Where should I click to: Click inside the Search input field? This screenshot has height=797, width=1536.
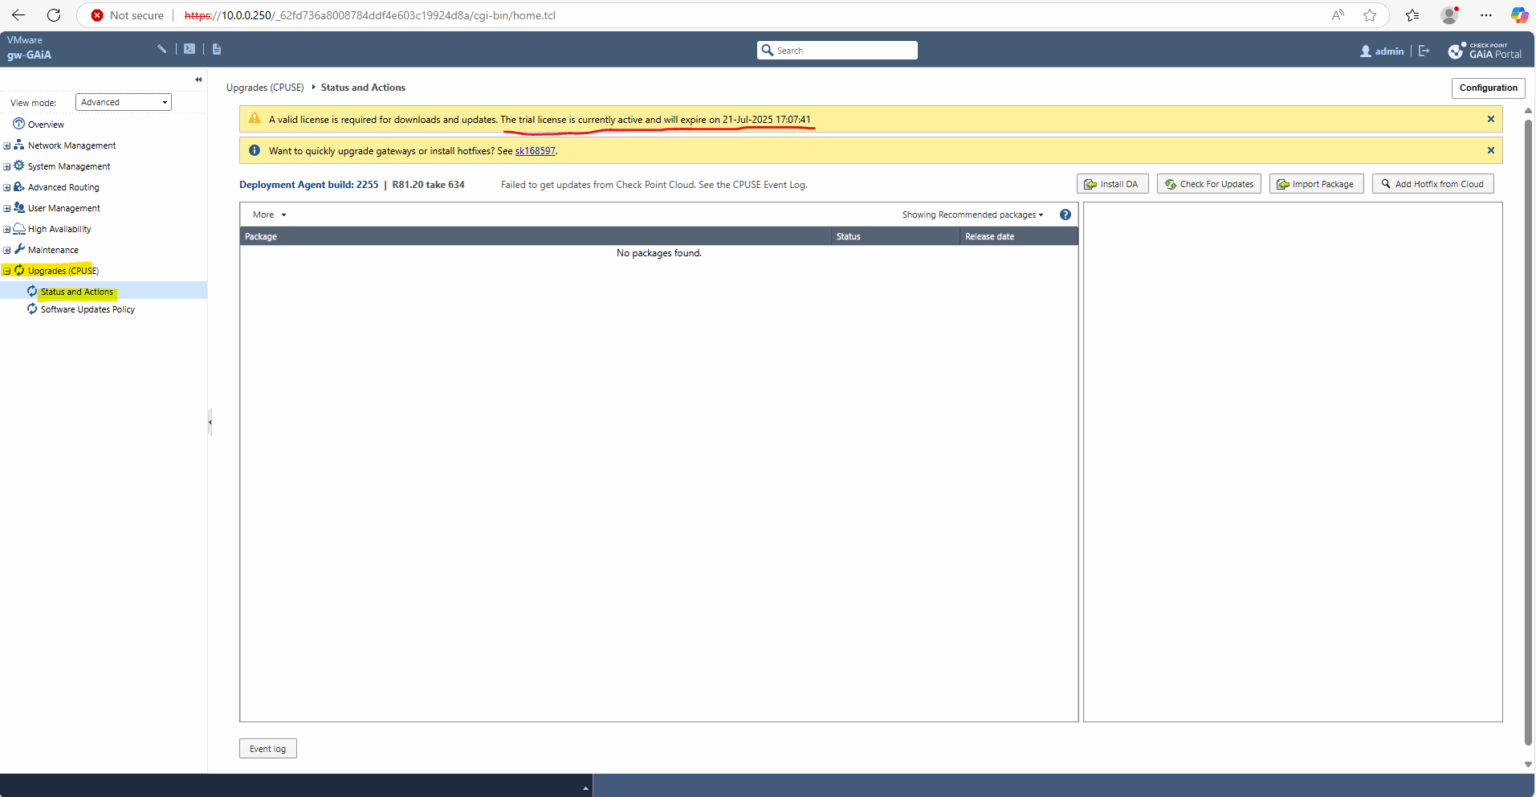pyautogui.click(x=840, y=50)
